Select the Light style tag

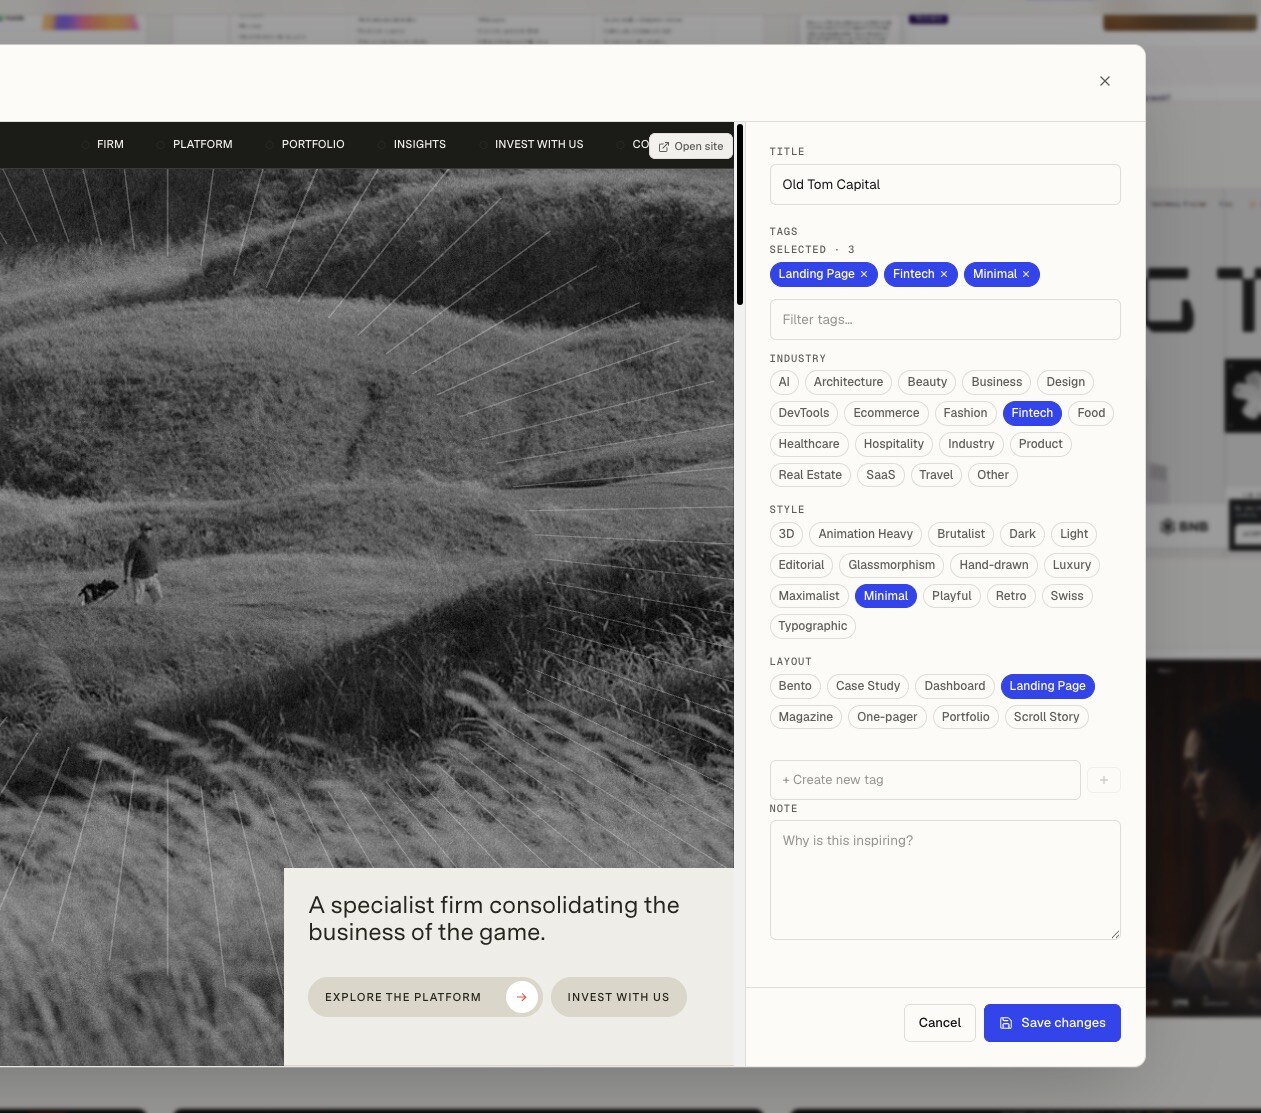tap(1074, 534)
